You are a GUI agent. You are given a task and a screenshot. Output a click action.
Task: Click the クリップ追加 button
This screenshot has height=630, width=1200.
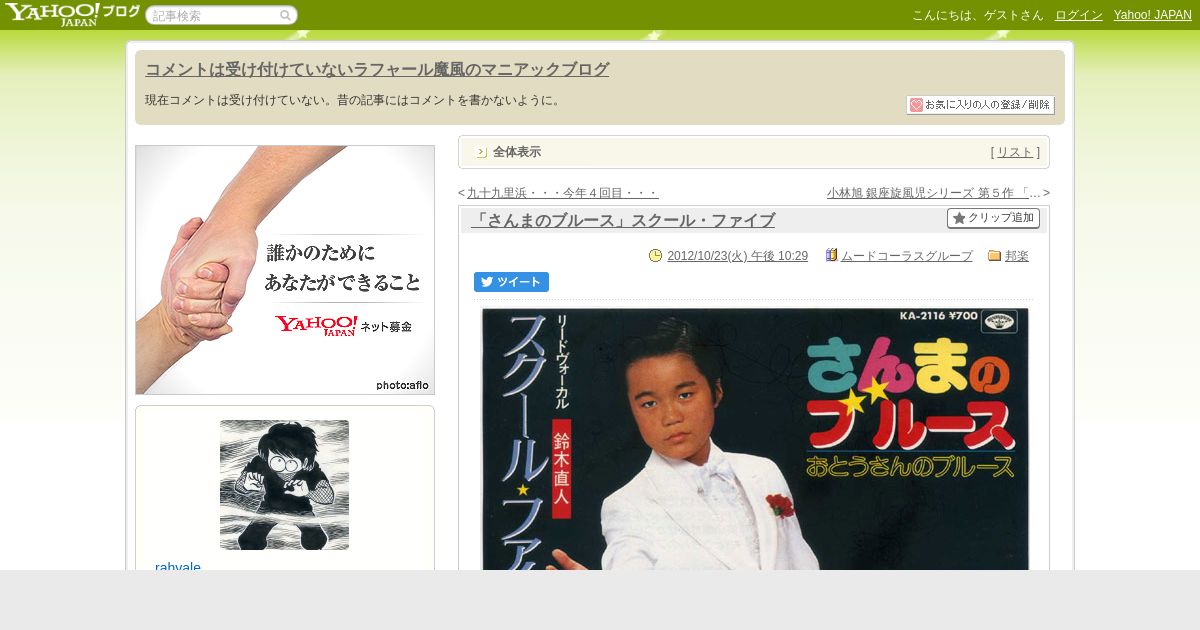[993, 218]
